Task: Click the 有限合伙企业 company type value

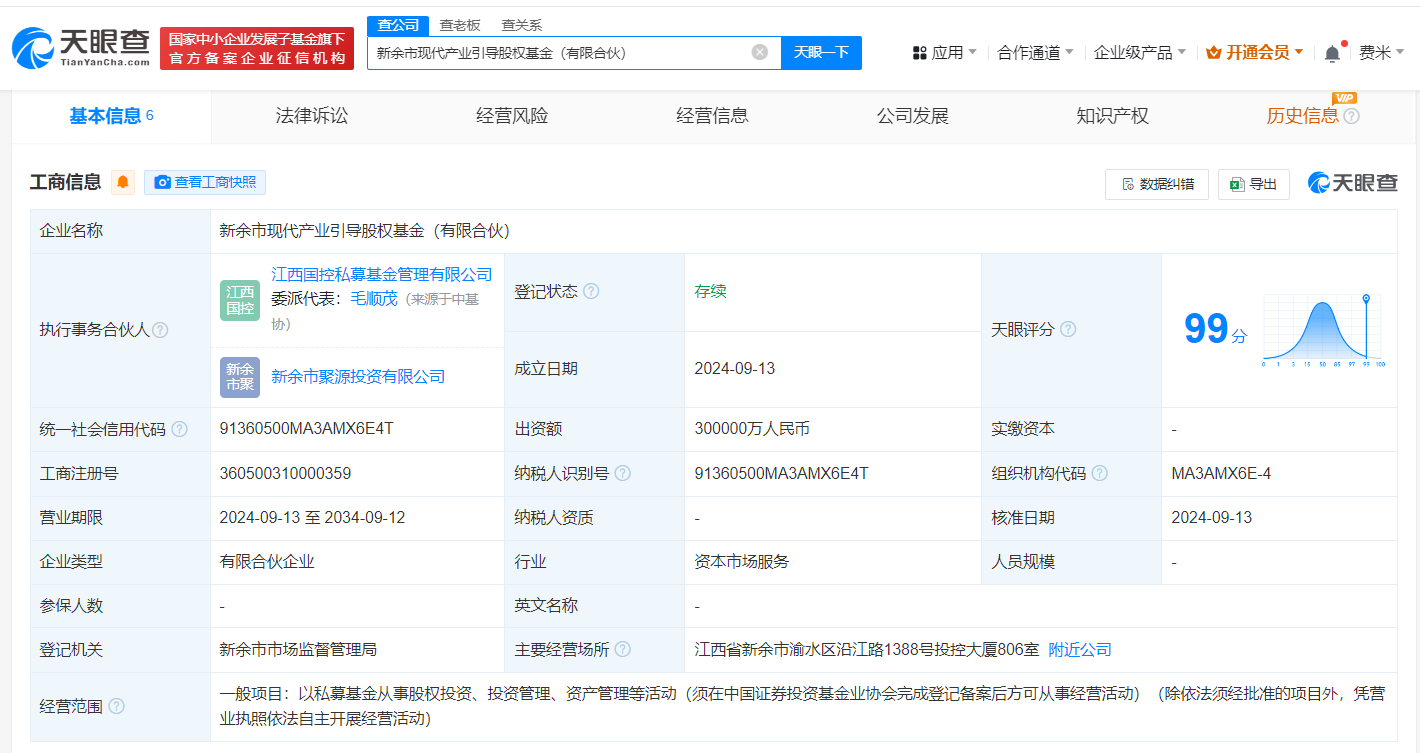Action: pyautogui.click(x=267, y=562)
